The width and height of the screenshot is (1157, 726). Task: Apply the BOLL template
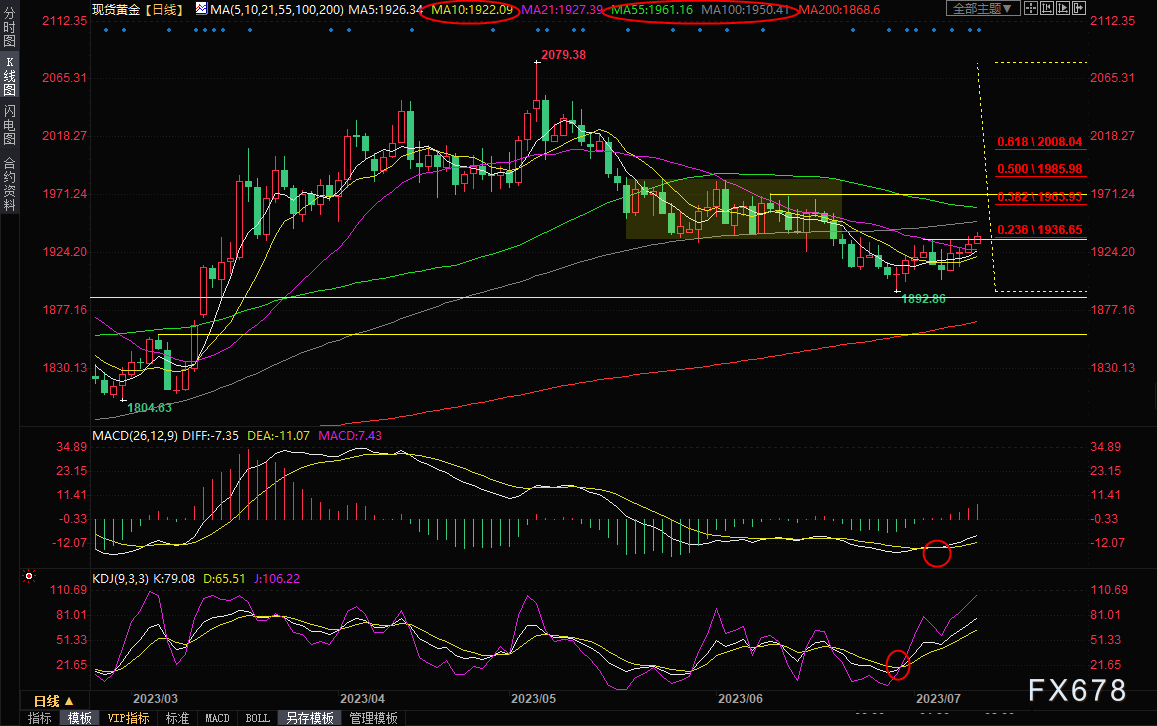coord(258,718)
